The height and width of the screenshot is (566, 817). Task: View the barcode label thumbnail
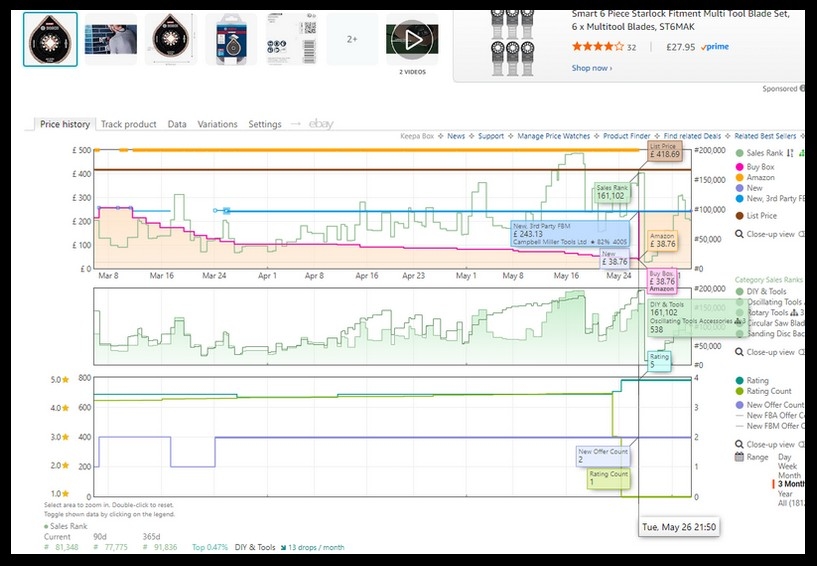pyautogui.click(x=292, y=40)
